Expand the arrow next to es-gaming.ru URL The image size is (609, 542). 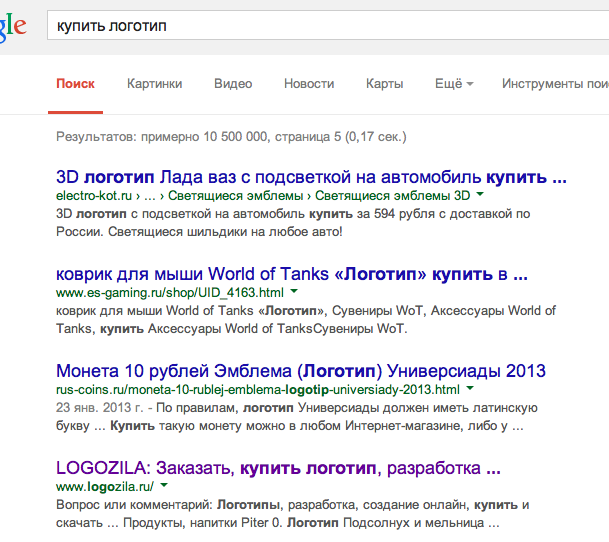(x=294, y=292)
